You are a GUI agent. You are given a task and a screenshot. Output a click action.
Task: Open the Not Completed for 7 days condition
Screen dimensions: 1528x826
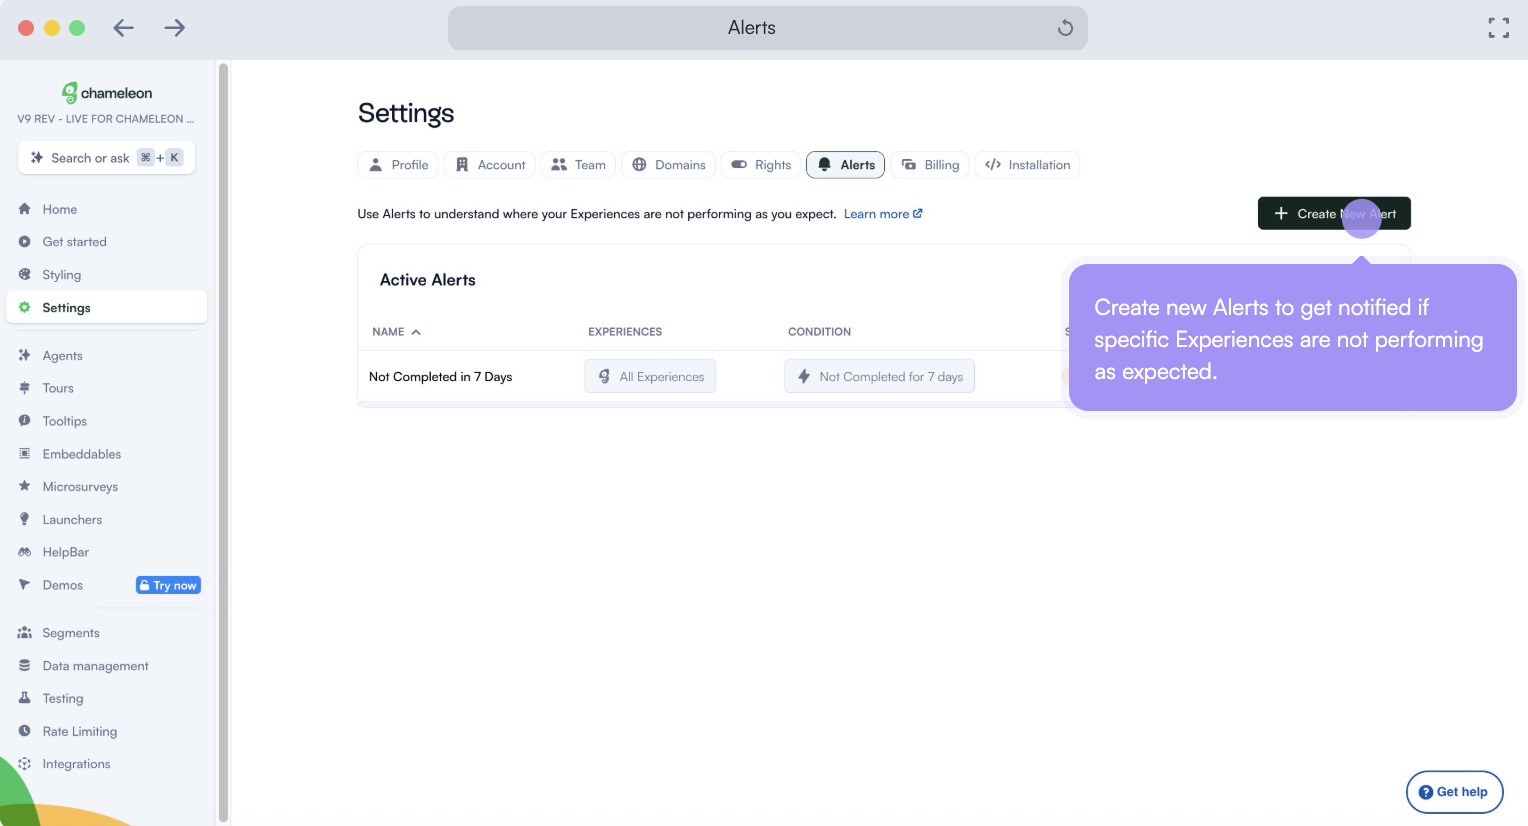(879, 376)
